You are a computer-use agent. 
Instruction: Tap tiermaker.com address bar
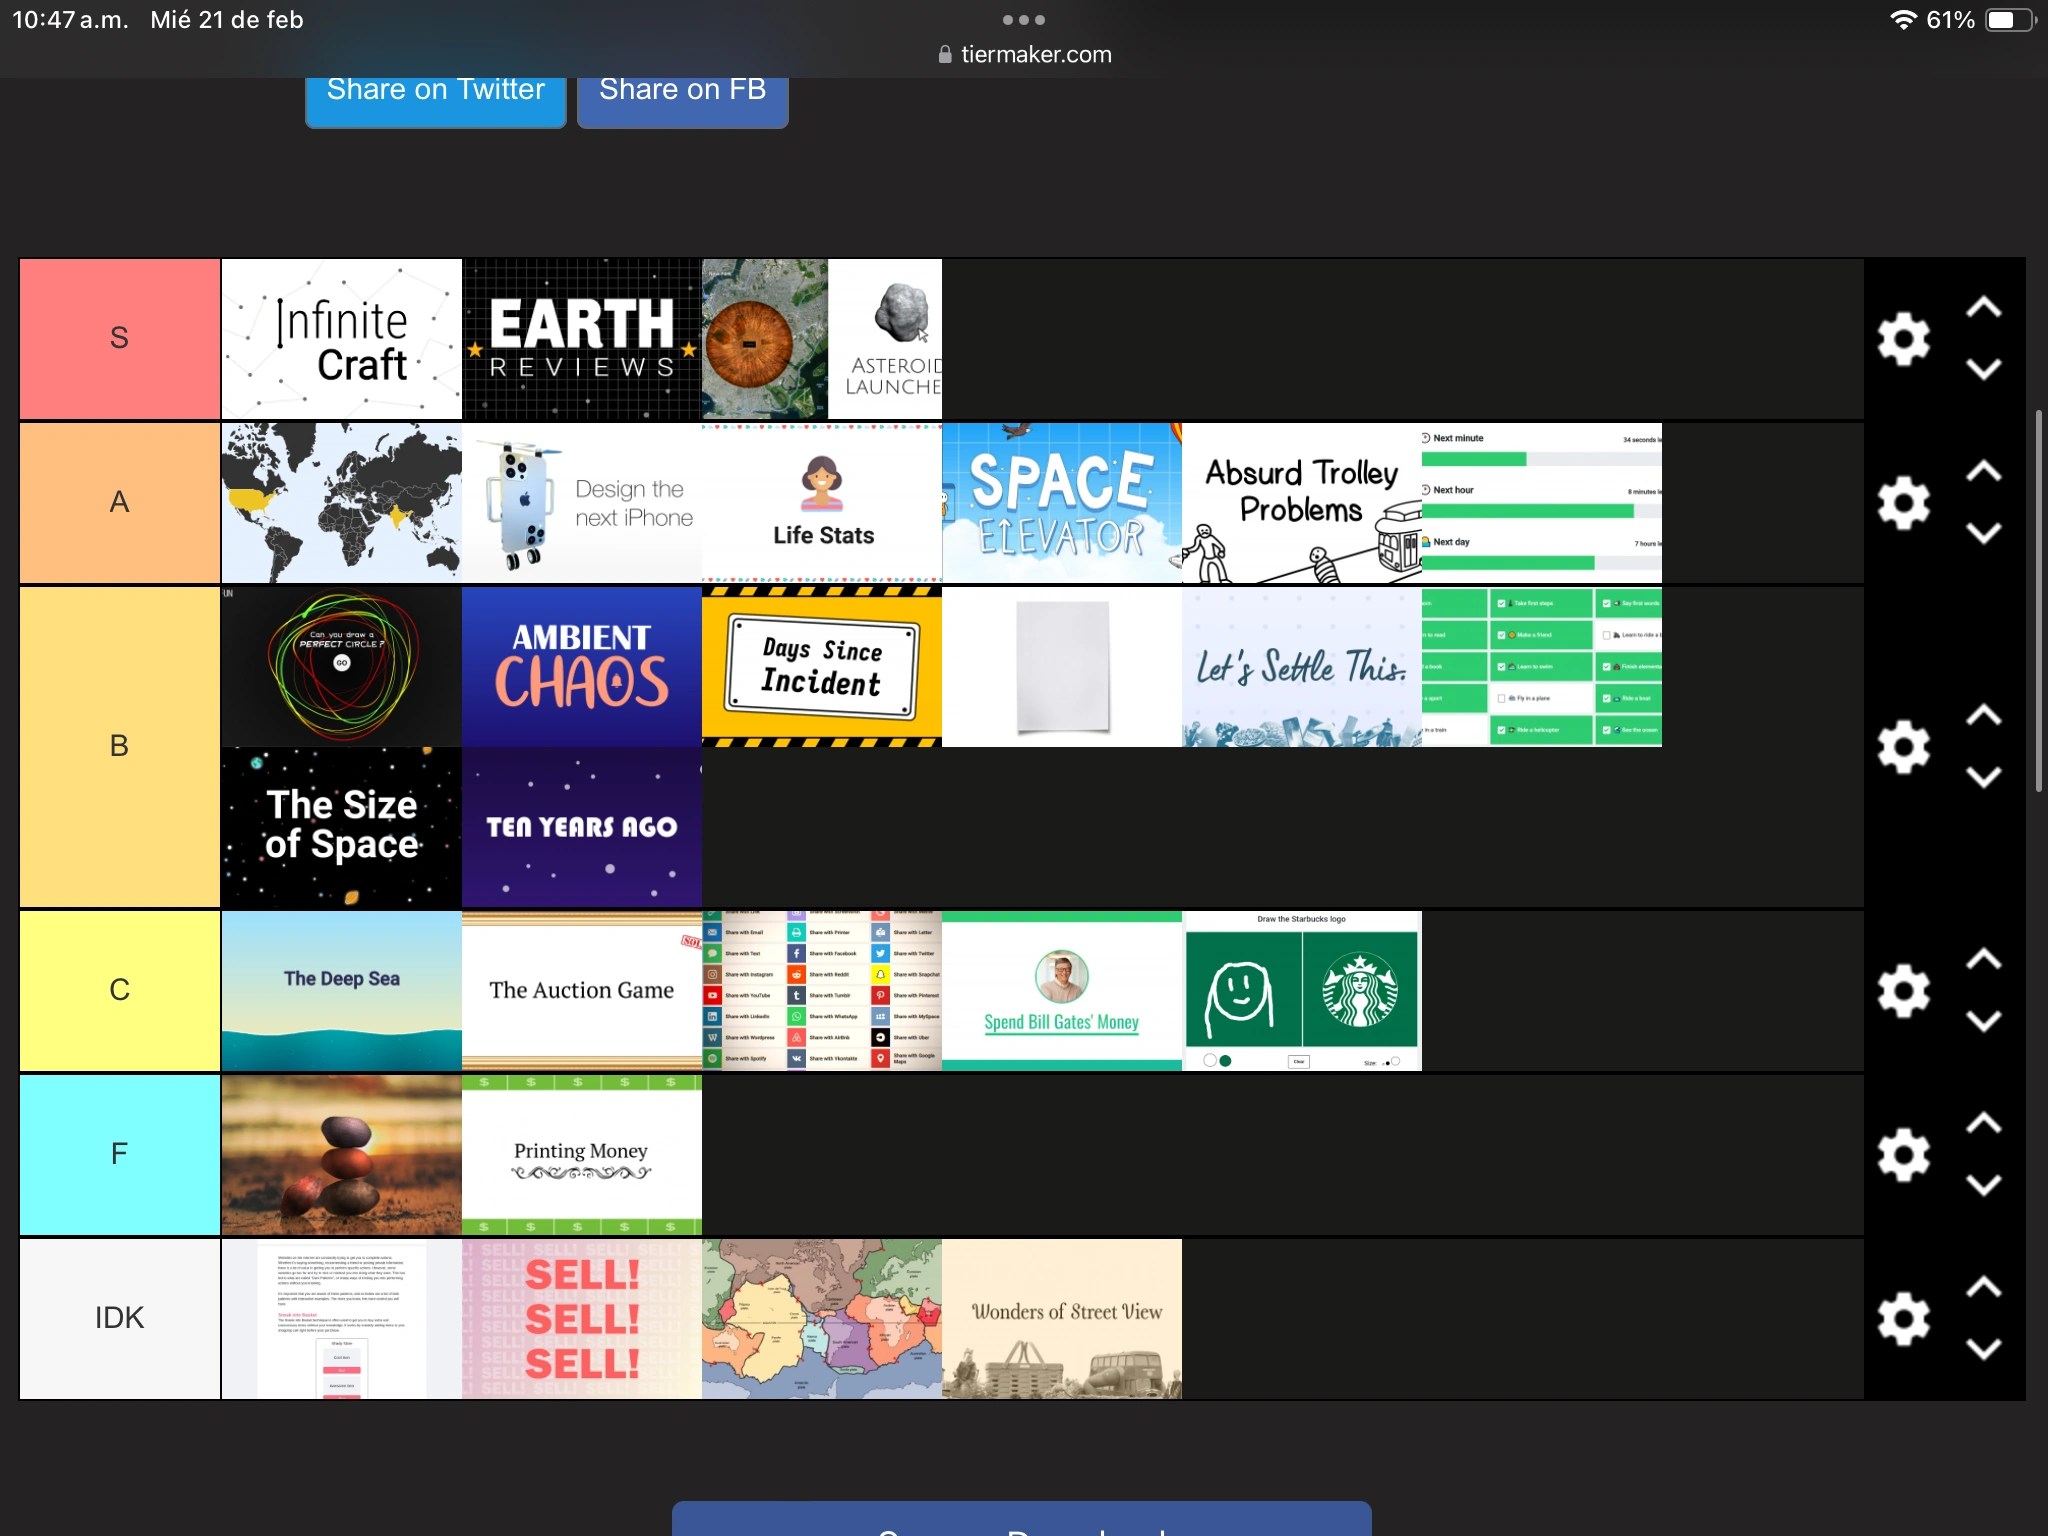pyautogui.click(x=1025, y=55)
